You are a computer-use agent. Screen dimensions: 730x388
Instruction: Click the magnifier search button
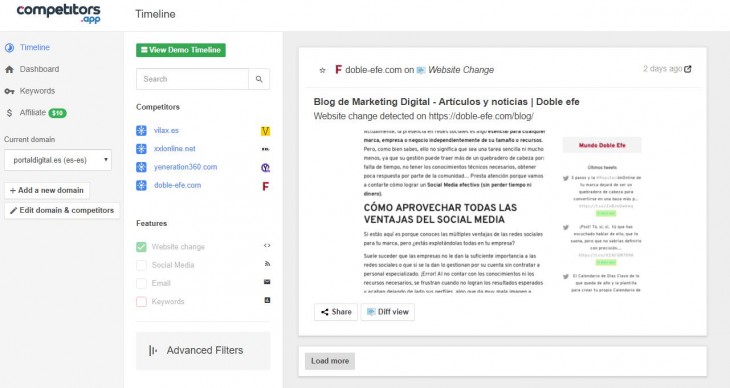[x=259, y=79]
